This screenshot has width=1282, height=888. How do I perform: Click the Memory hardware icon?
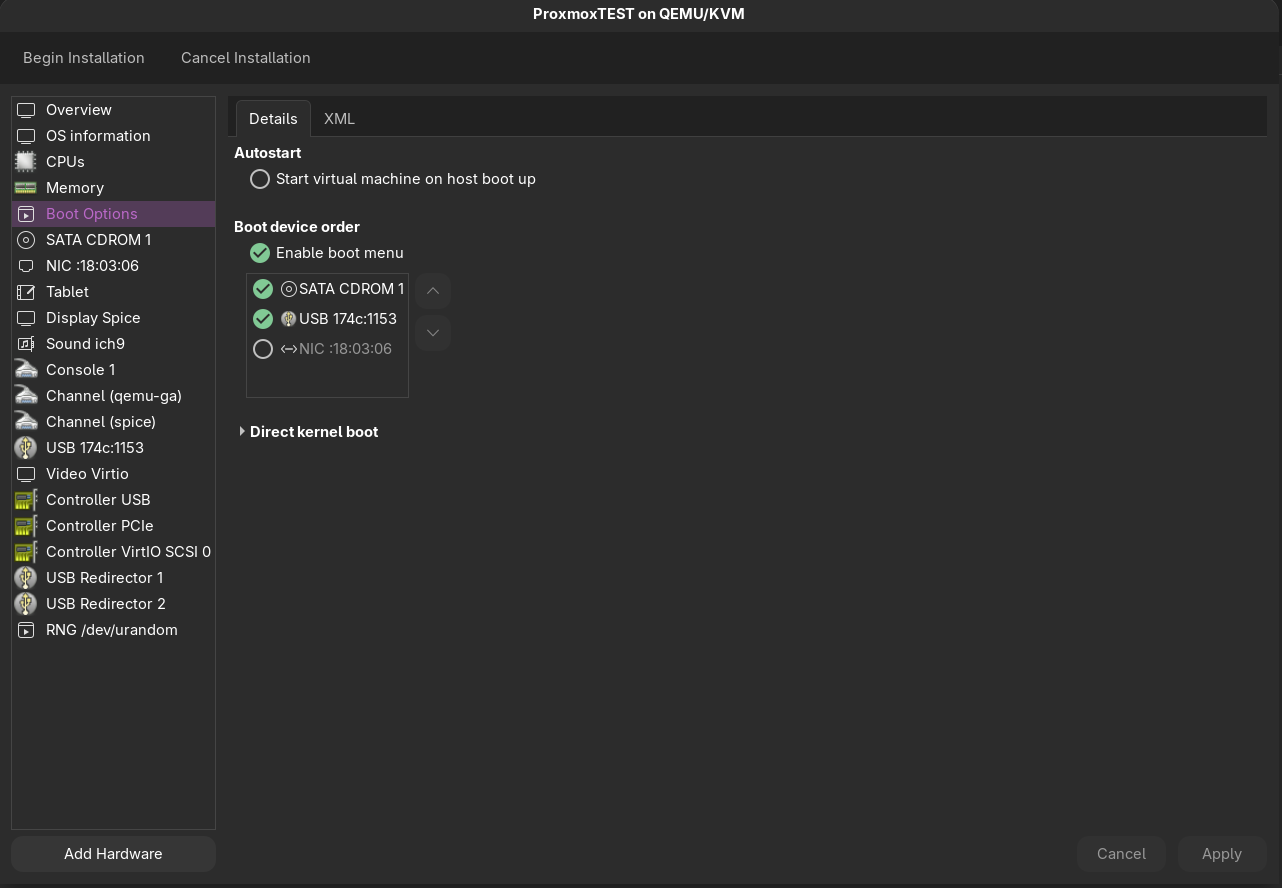25,188
